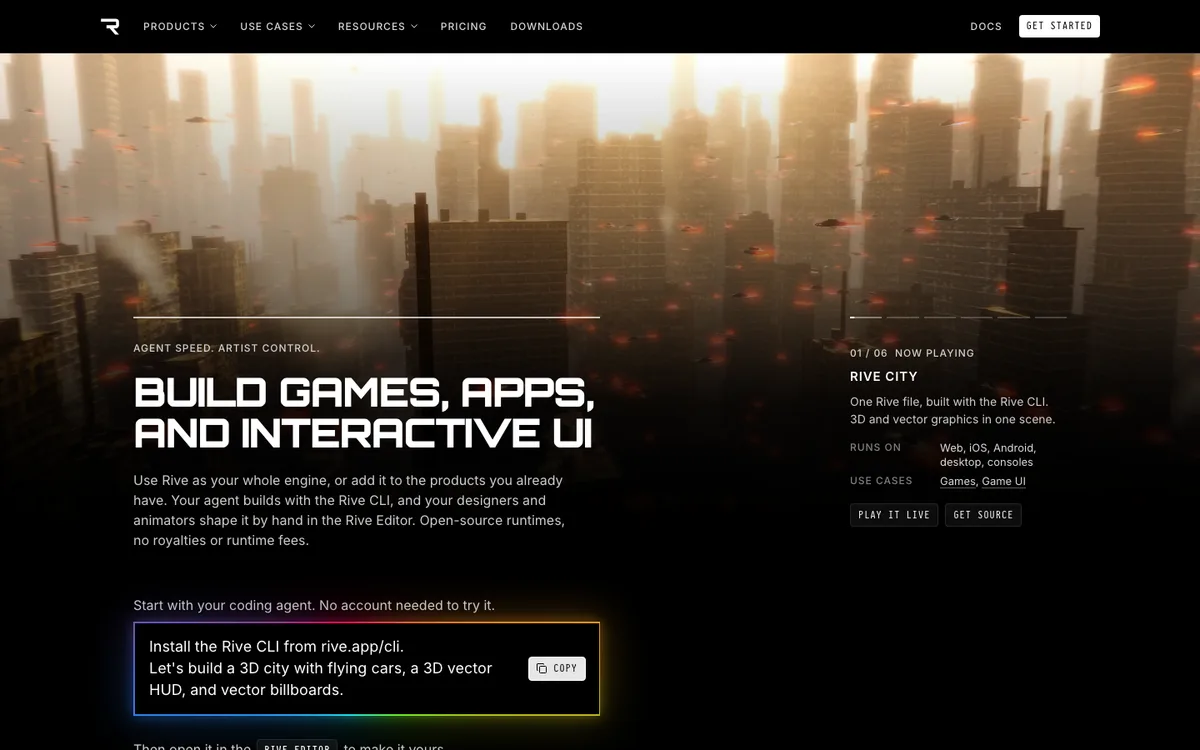Click the Get Source button
This screenshot has width=1200, height=750.
pos(983,515)
